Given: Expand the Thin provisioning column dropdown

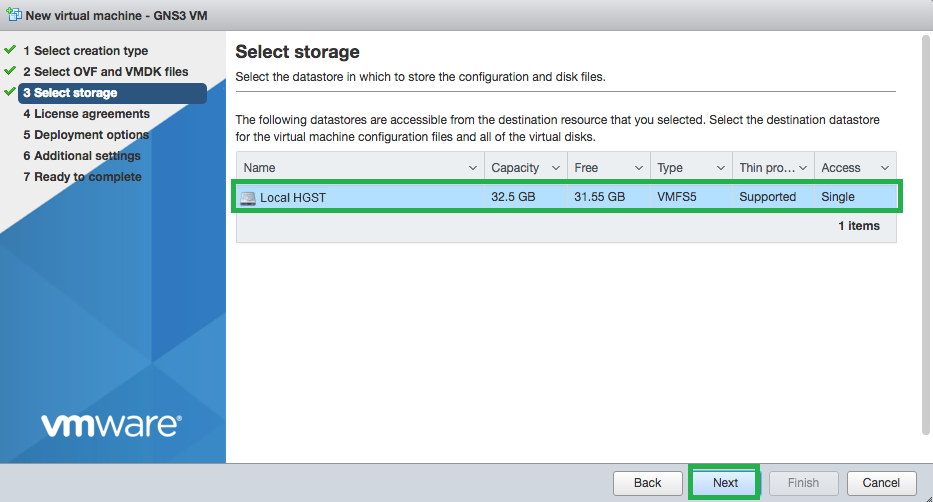Looking at the screenshot, I should click(802, 168).
